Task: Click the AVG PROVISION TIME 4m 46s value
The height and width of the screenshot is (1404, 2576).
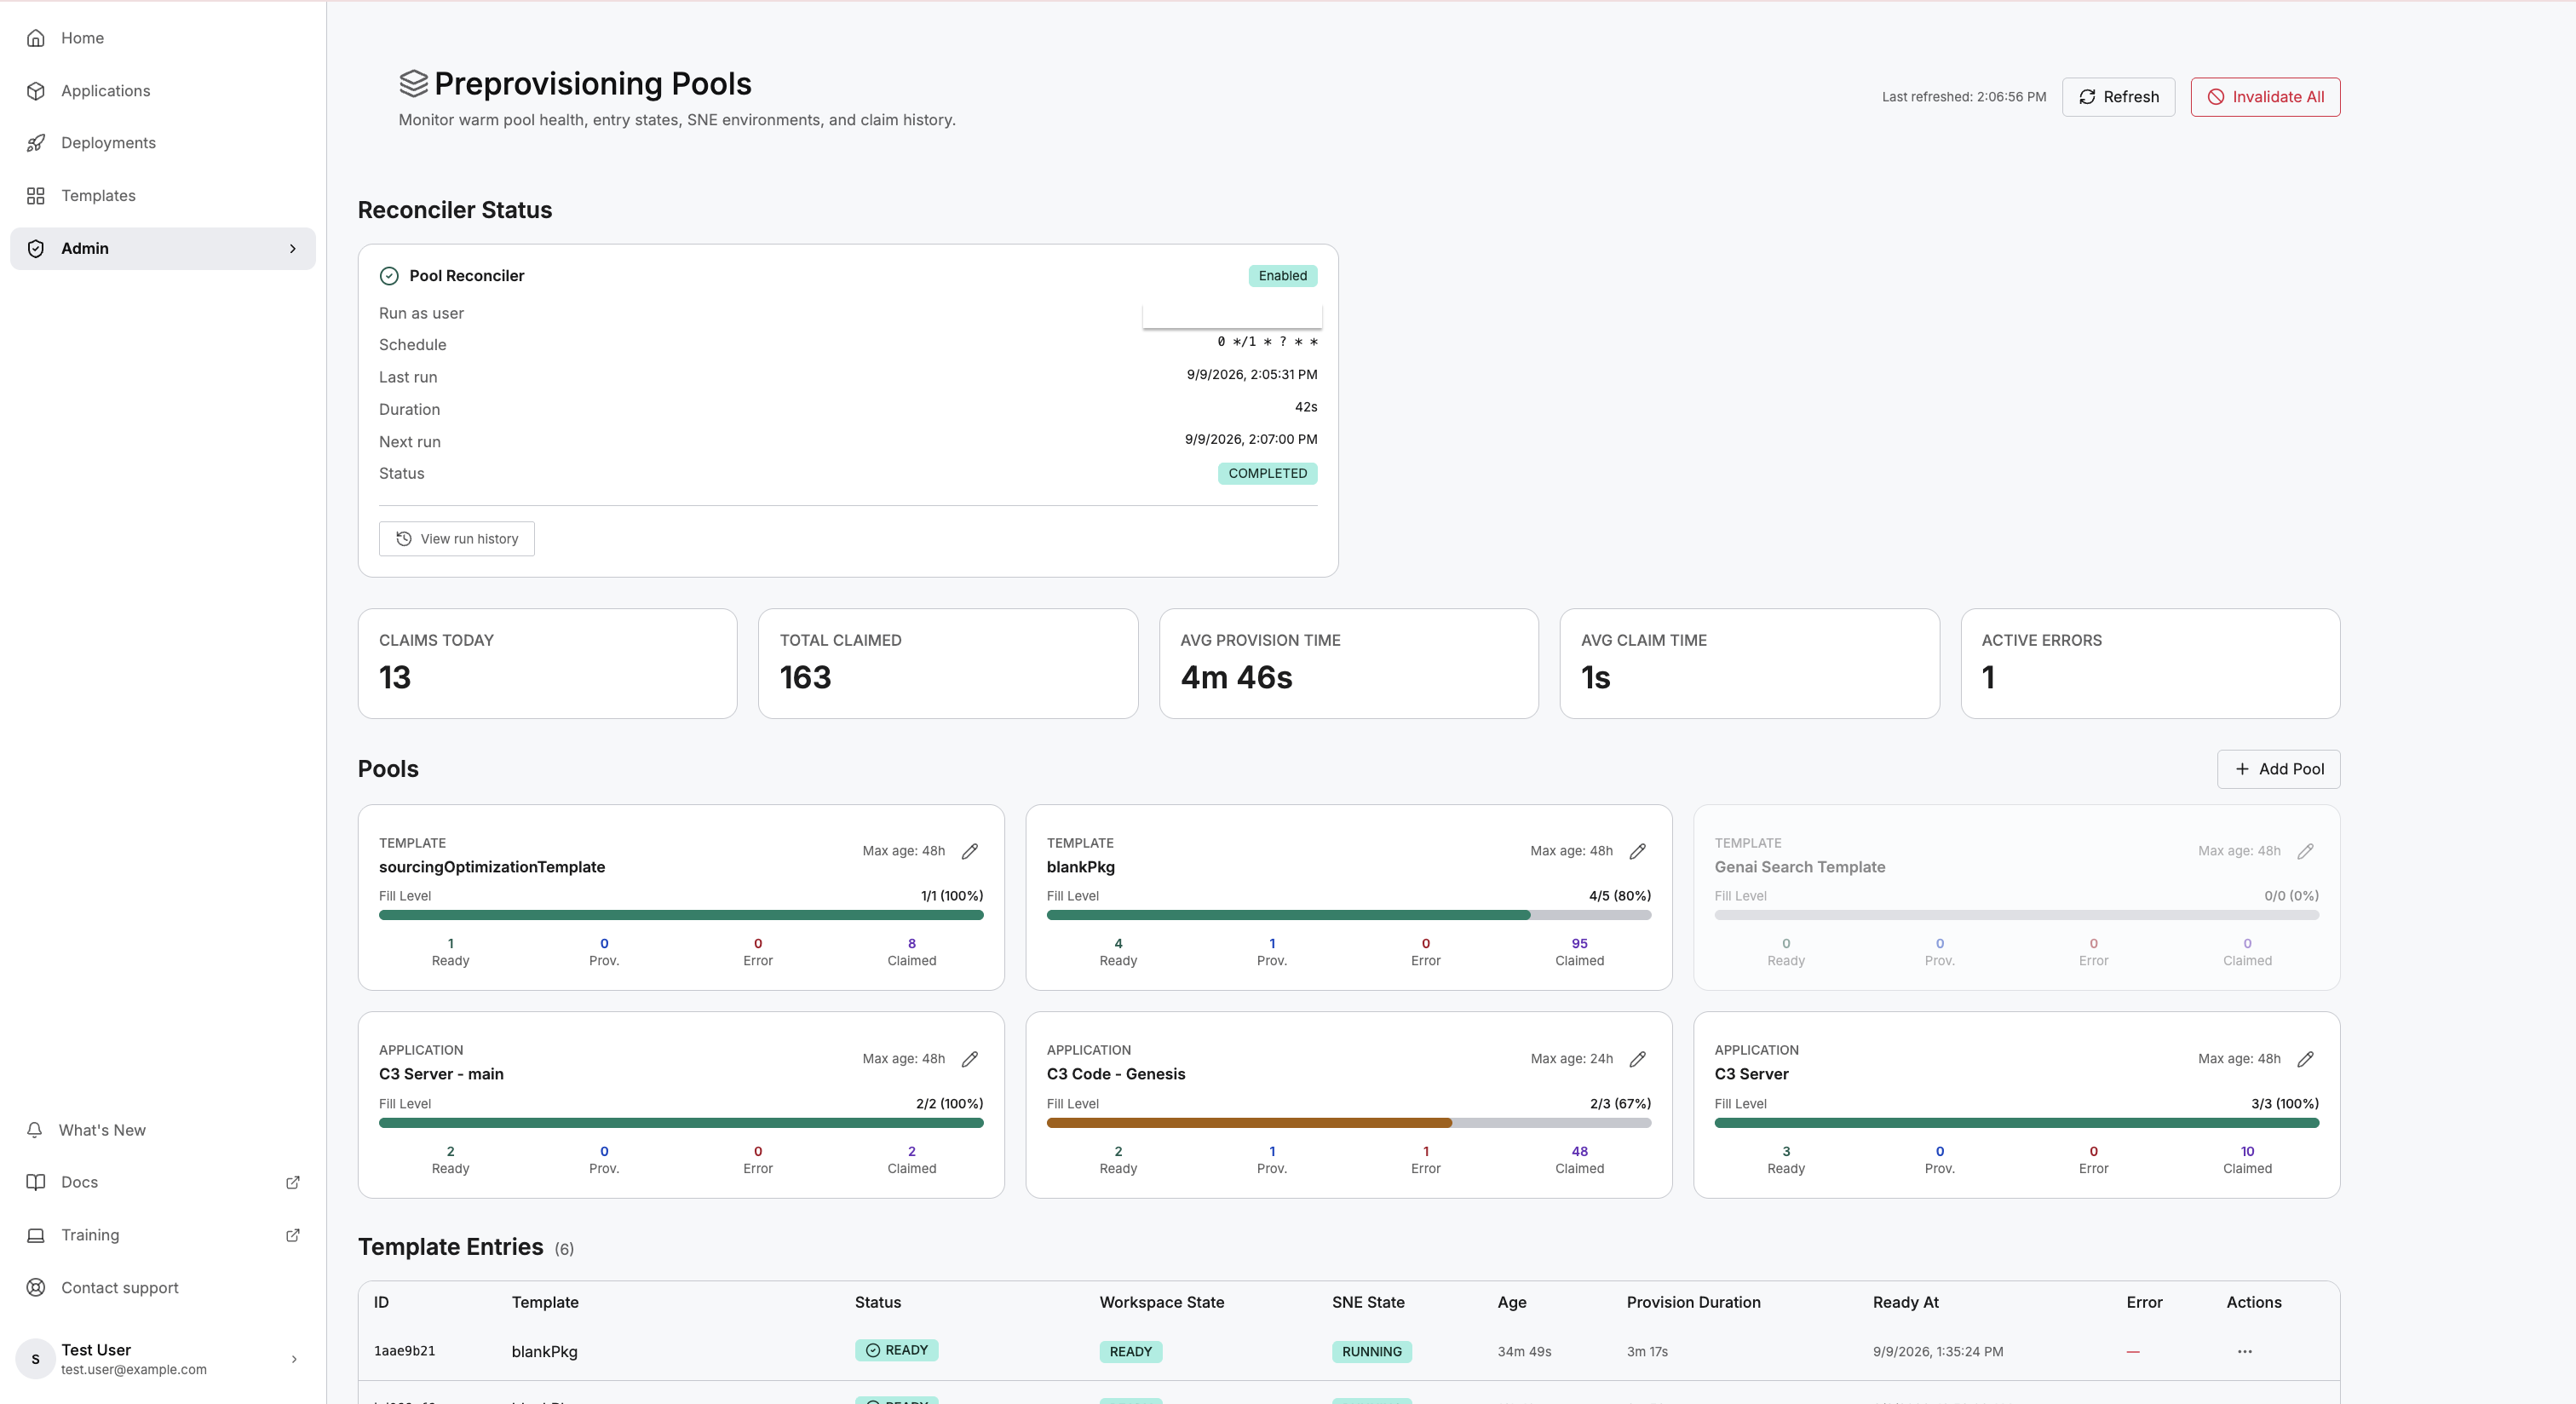Action: click(x=1236, y=678)
